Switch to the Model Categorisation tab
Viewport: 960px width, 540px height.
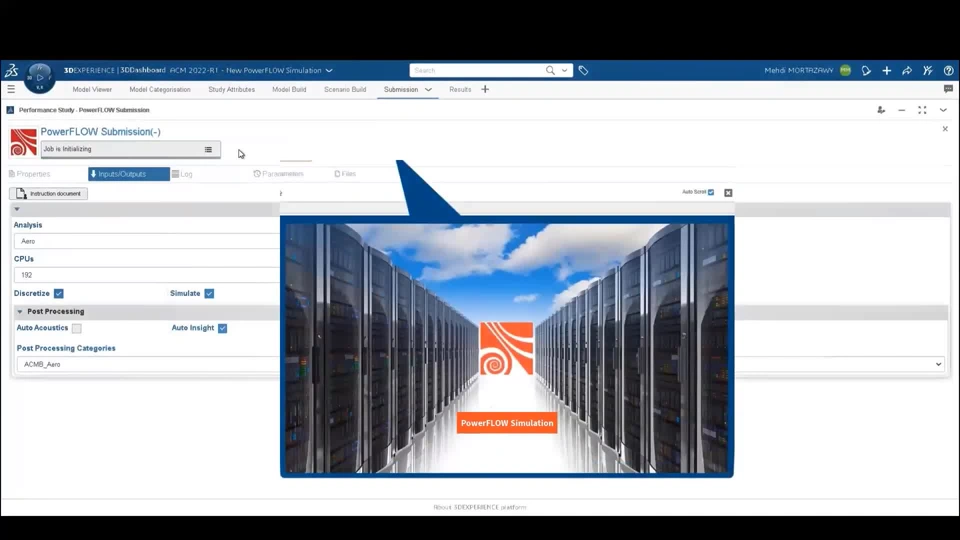coord(160,89)
